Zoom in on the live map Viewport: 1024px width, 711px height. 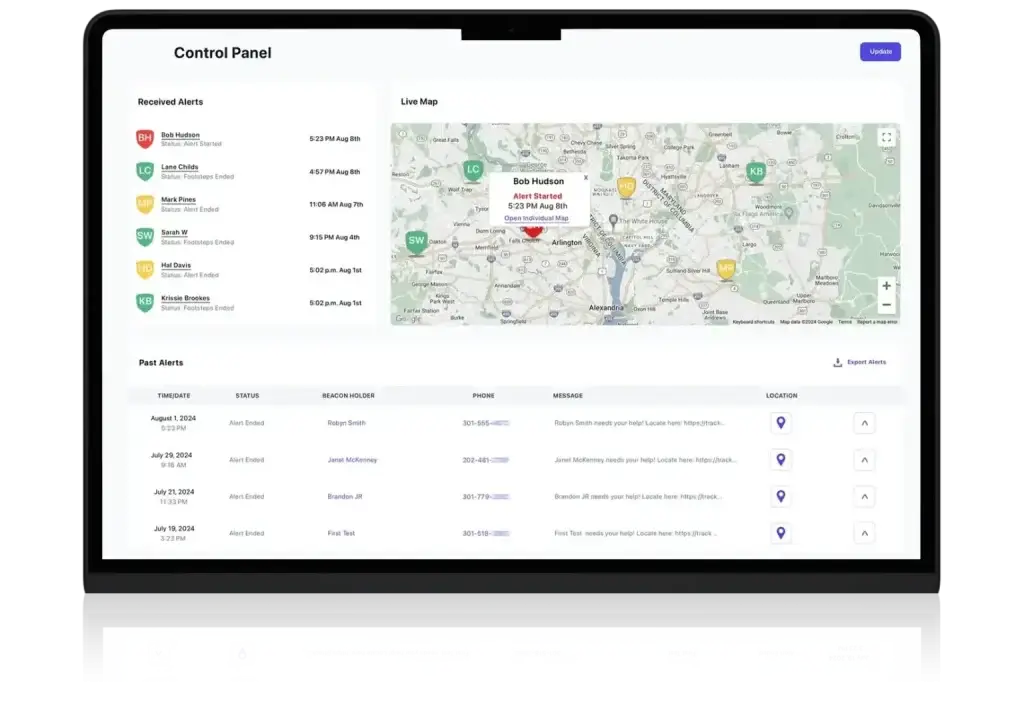tap(886, 286)
